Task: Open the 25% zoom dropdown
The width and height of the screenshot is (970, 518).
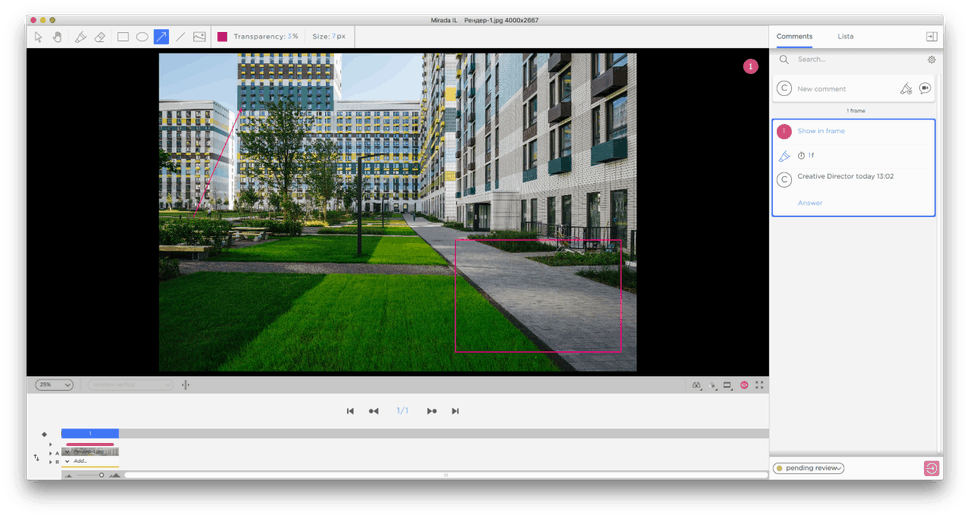Action: pyautogui.click(x=54, y=385)
